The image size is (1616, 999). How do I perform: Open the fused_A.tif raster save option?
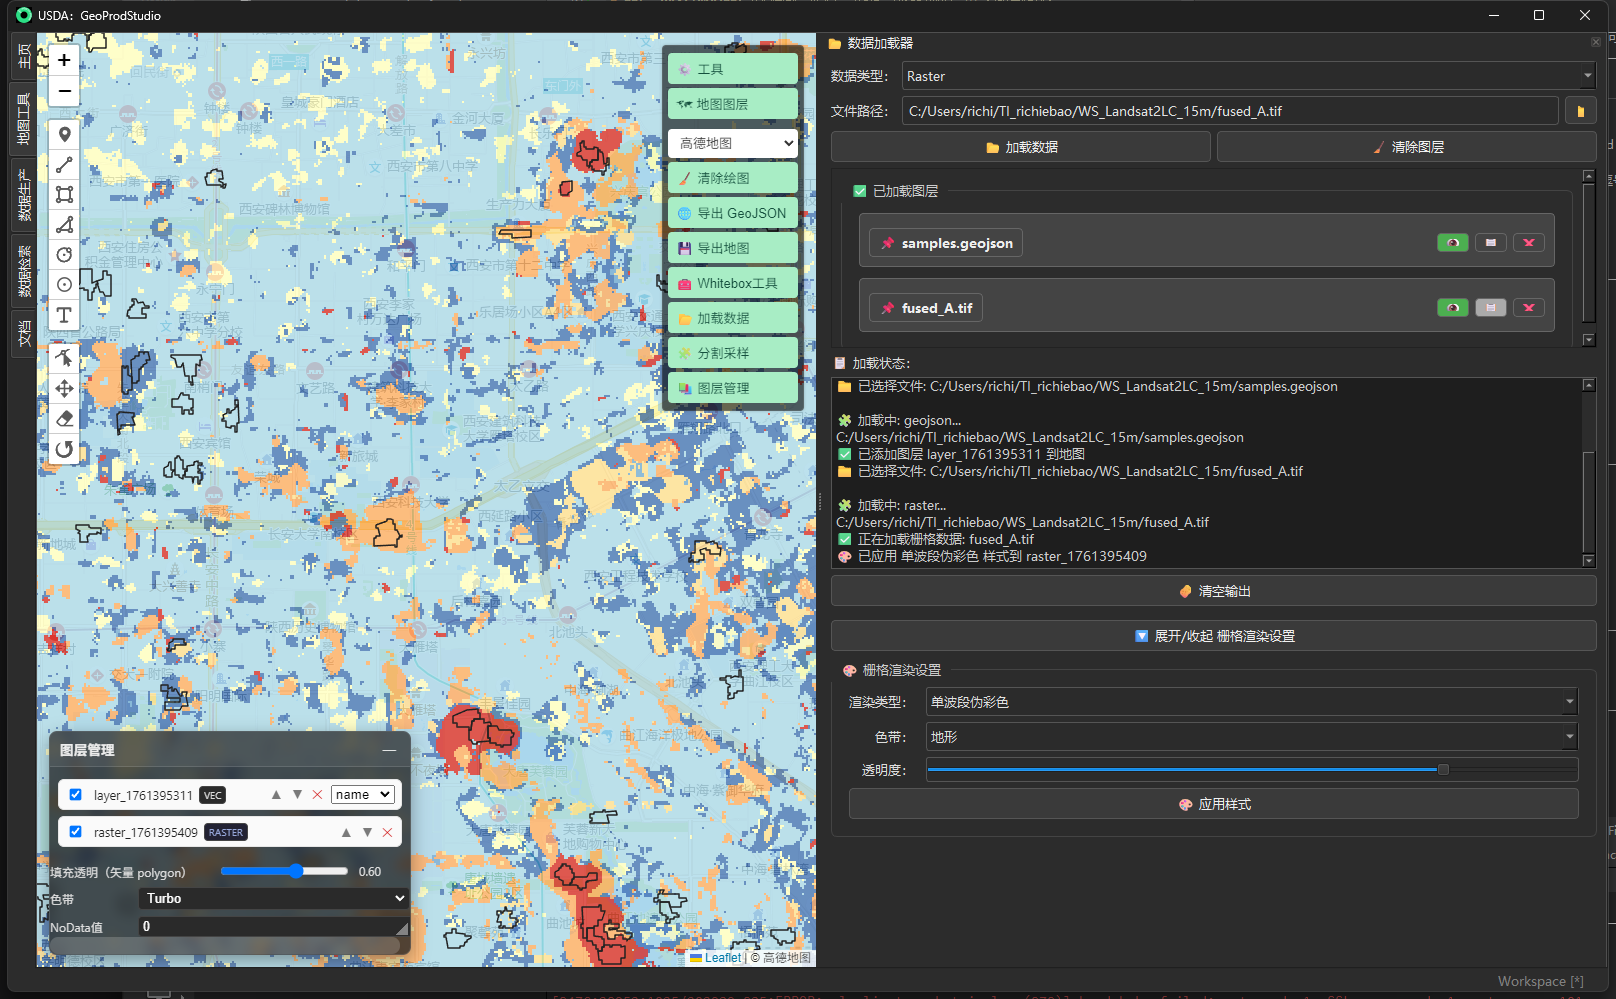[x=1490, y=307]
